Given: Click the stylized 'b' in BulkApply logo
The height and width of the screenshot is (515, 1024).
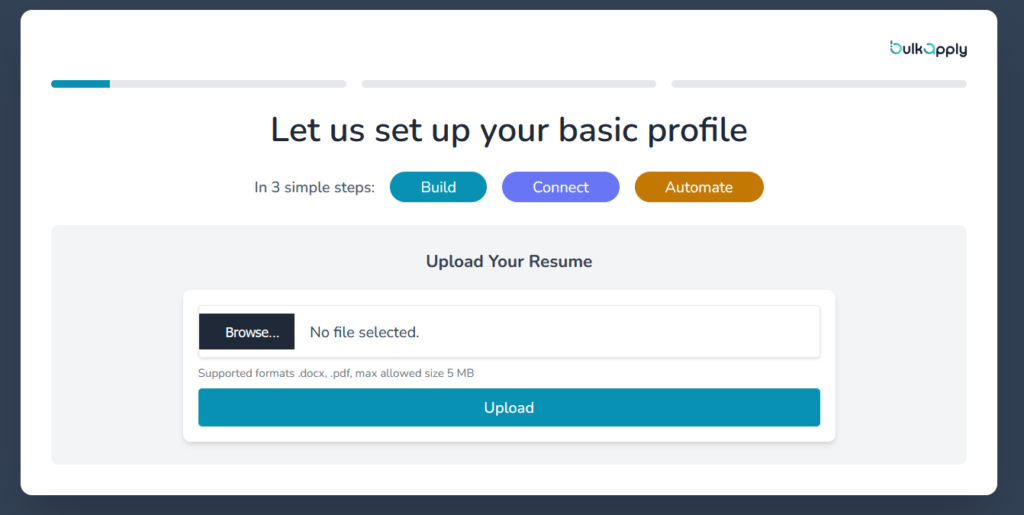Looking at the screenshot, I should 895,47.
